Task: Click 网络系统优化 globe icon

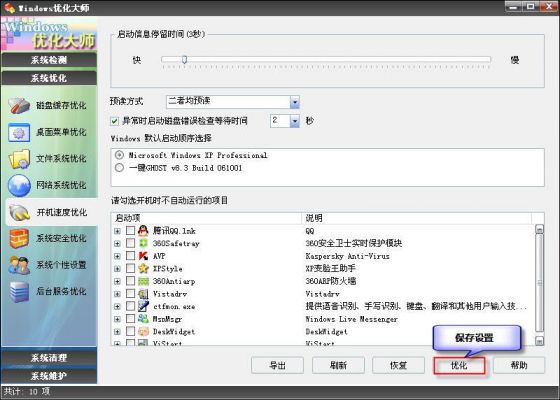Action: [19, 185]
